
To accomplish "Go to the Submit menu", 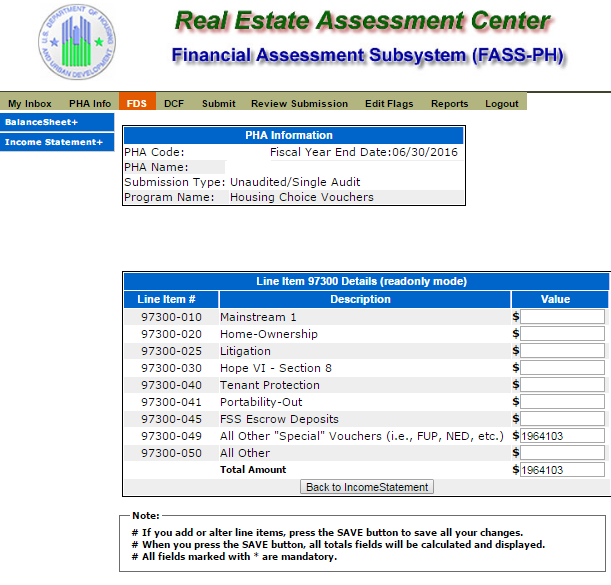I will [218, 103].
